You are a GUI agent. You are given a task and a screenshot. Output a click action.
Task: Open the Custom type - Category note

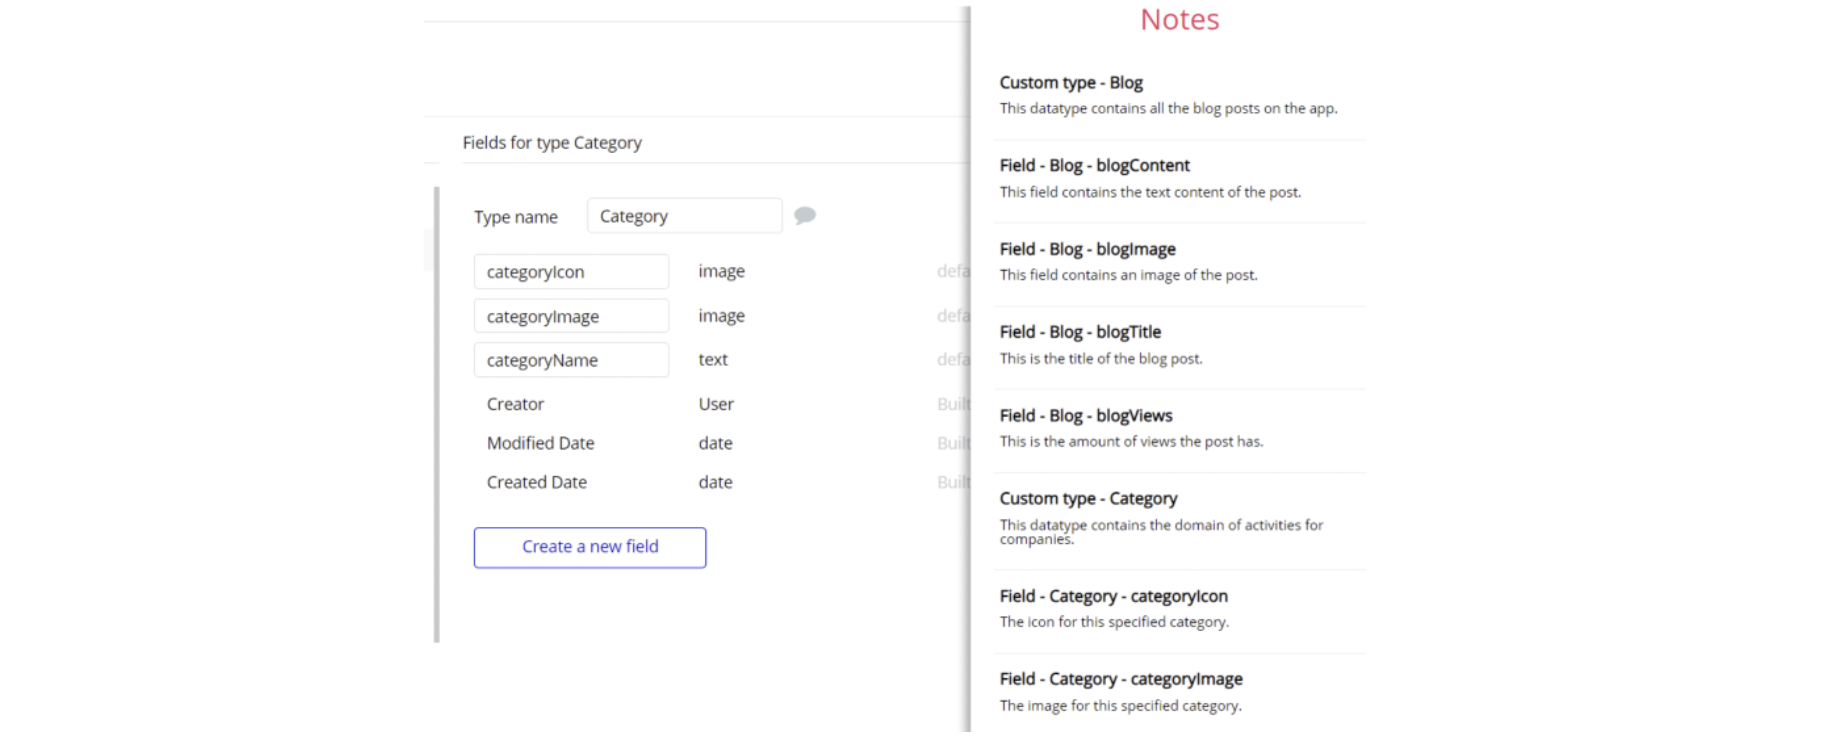(1088, 499)
